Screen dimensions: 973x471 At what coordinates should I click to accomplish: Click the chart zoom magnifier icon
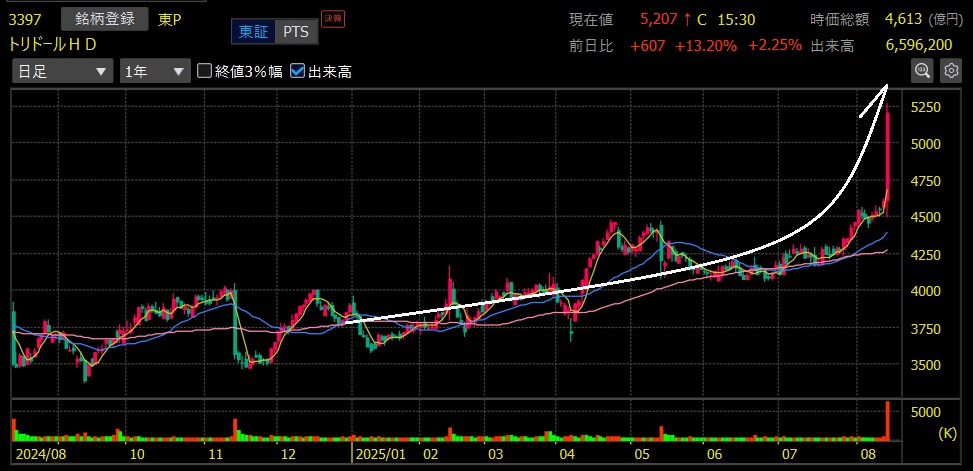click(x=922, y=71)
